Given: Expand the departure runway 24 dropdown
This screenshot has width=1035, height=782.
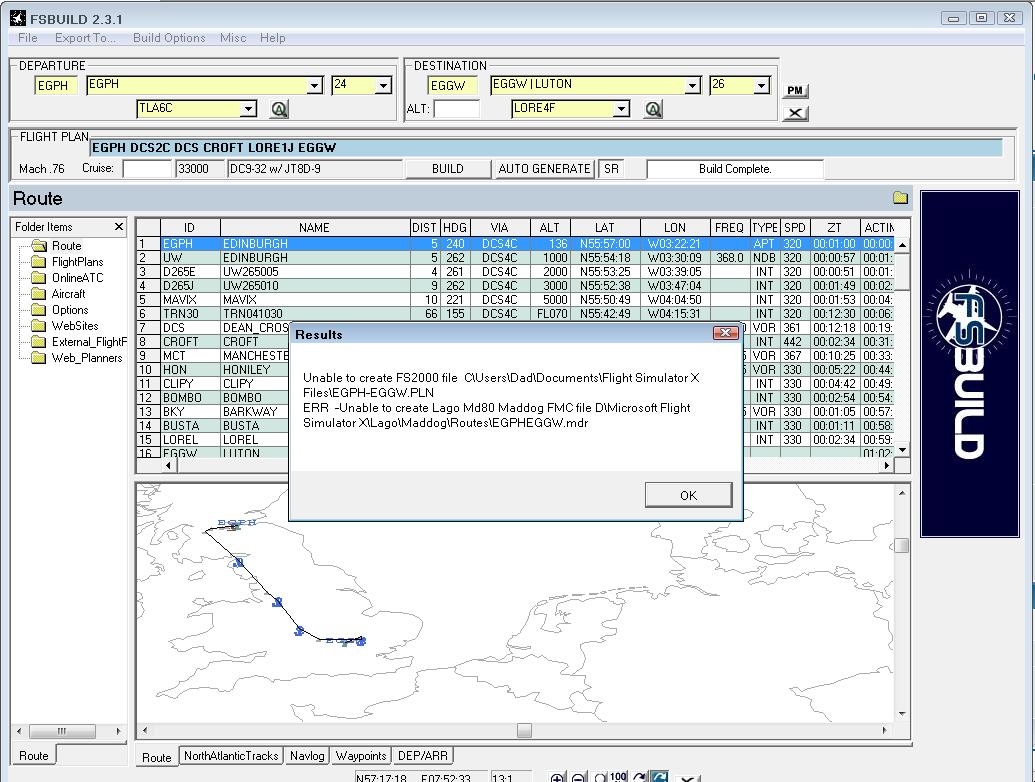Looking at the screenshot, I should coord(384,85).
